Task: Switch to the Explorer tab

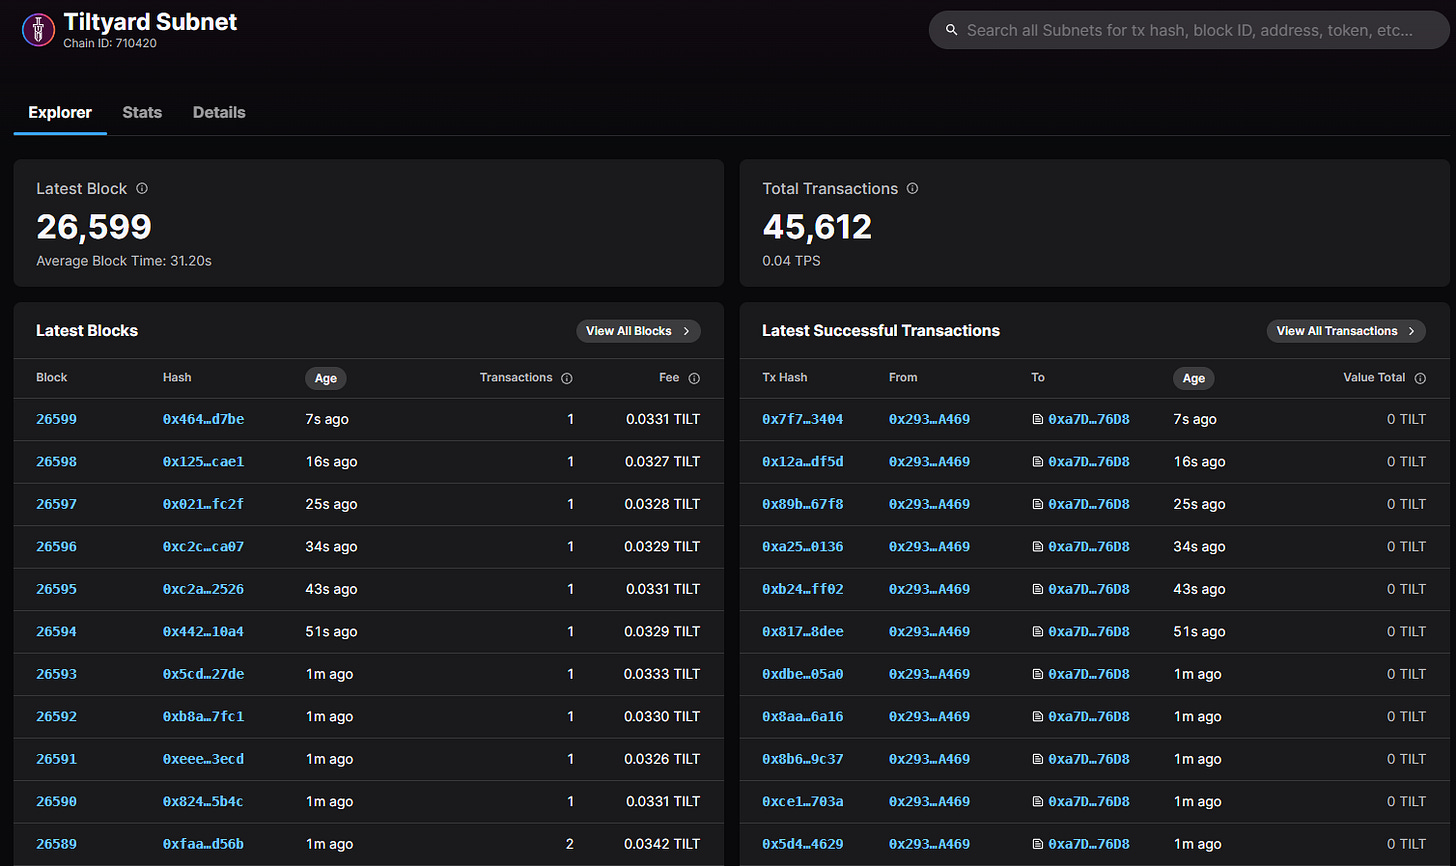Action: coord(60,112)
